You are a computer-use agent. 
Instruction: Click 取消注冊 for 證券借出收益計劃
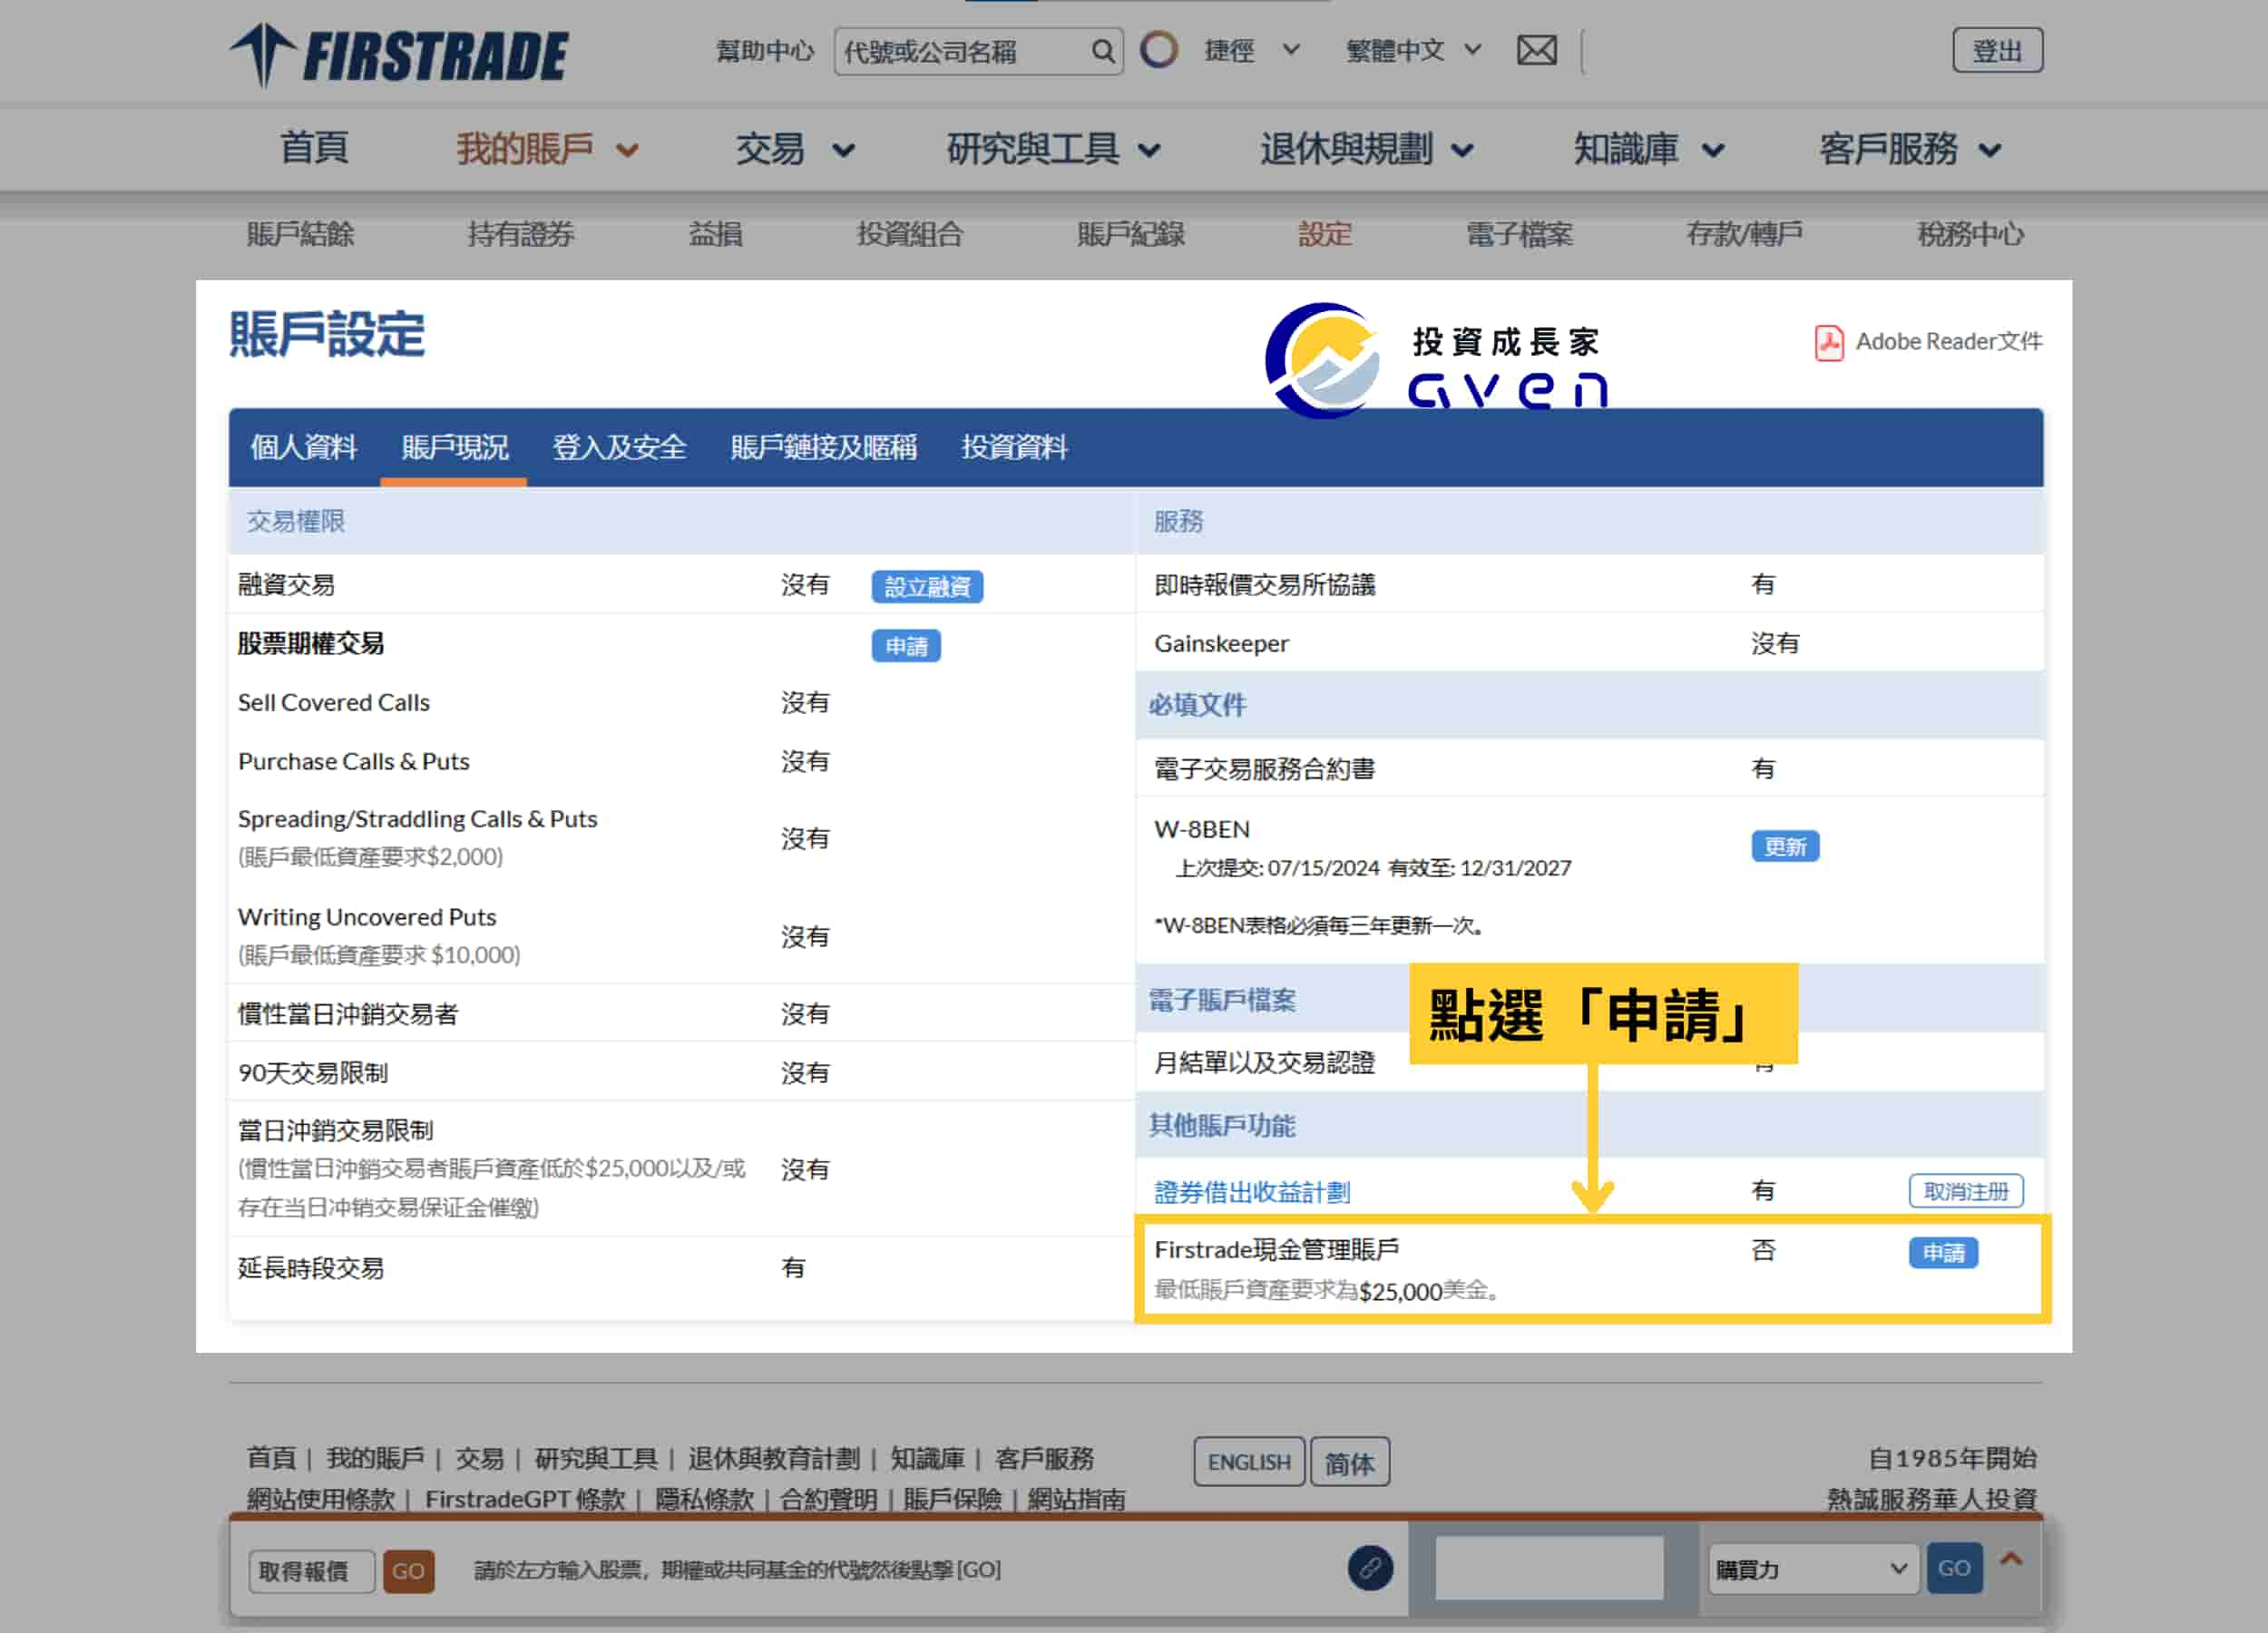[x=1966, y=1191]
